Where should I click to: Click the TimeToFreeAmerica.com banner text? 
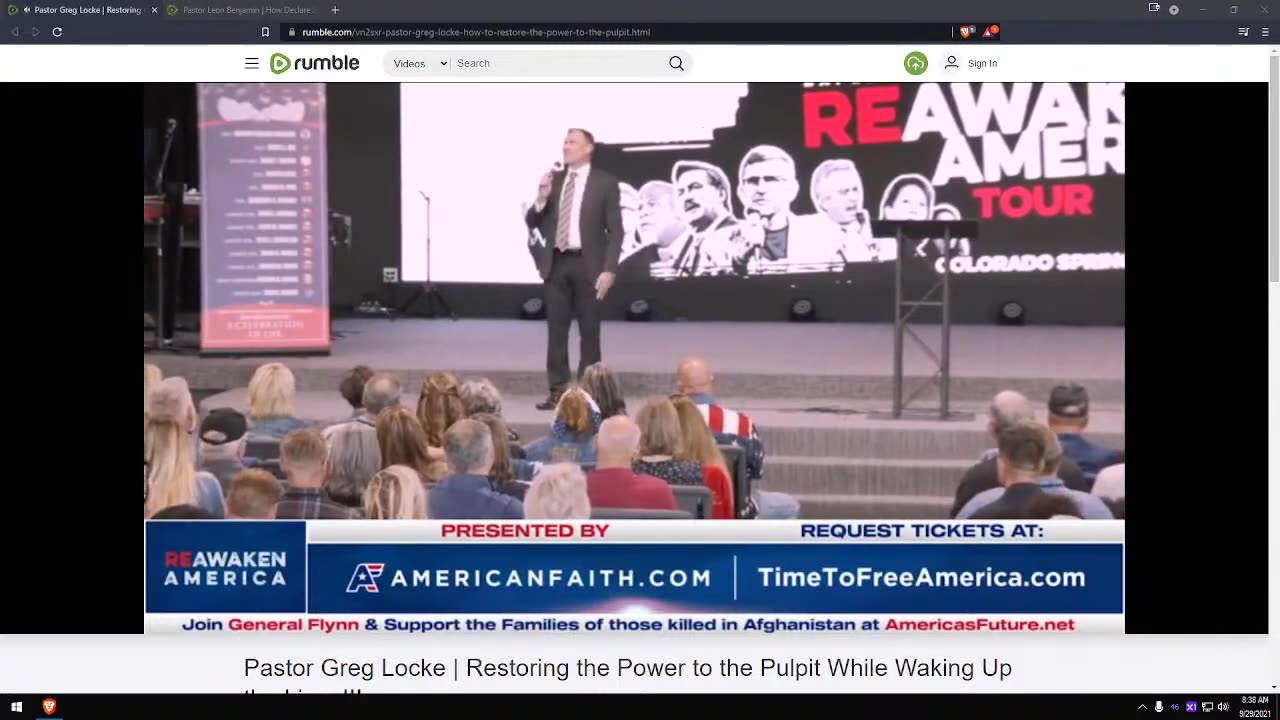[x=921, y=577]
